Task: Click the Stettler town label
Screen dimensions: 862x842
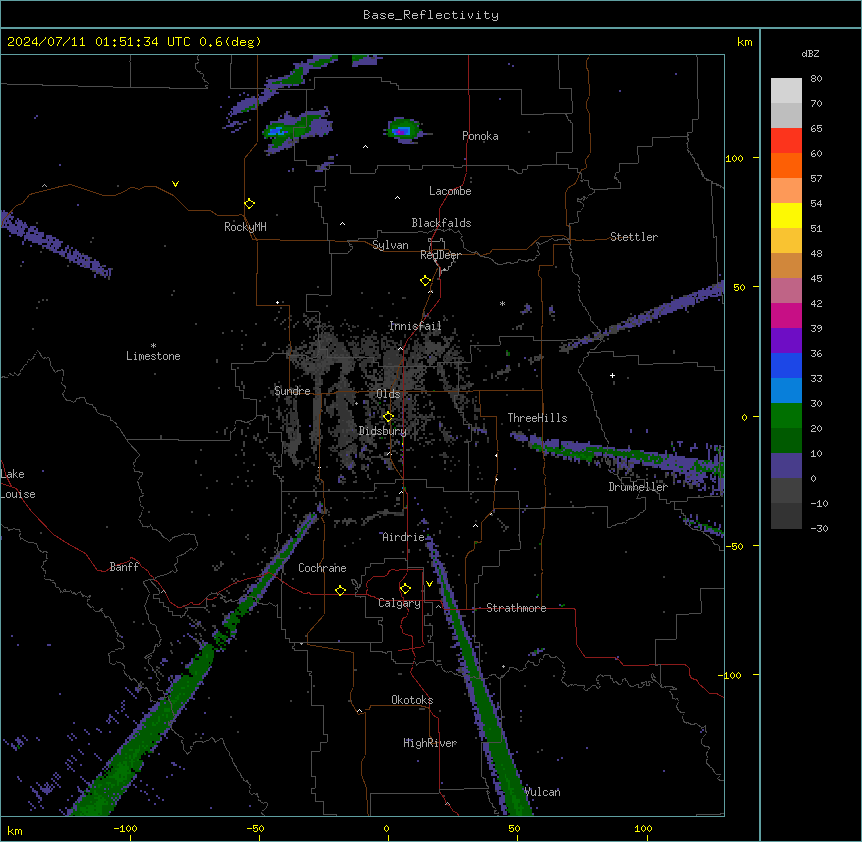Action: click(x=634, y=237)
